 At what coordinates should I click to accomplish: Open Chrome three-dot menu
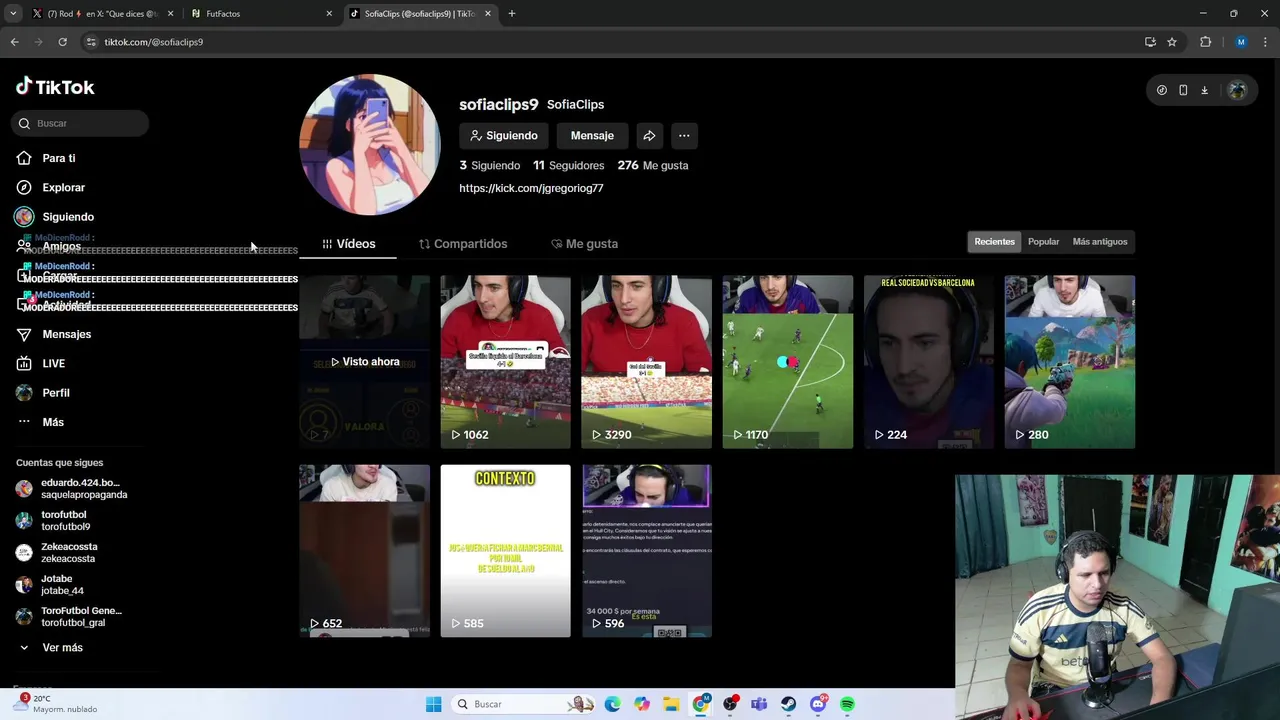(1266, 42)
